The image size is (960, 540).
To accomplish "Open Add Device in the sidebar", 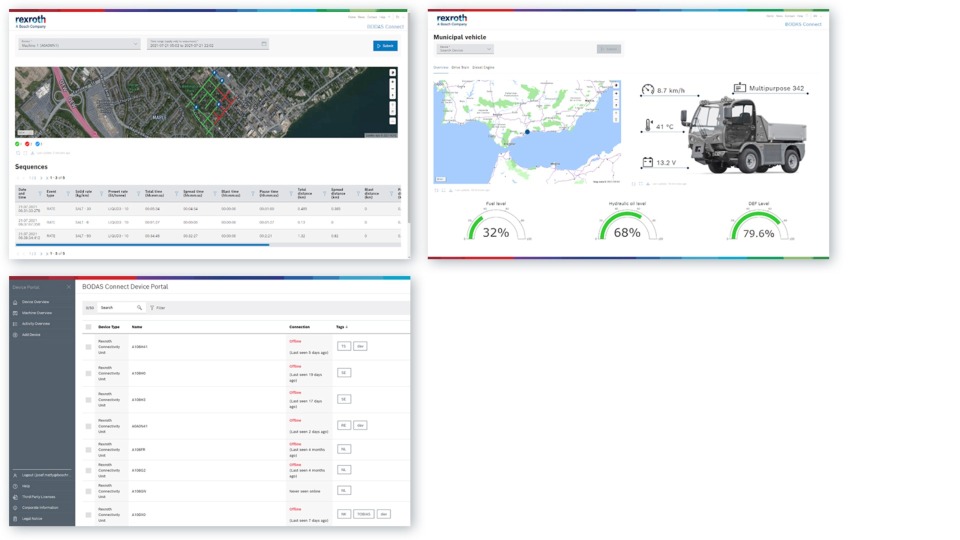I will click(30, 334).
